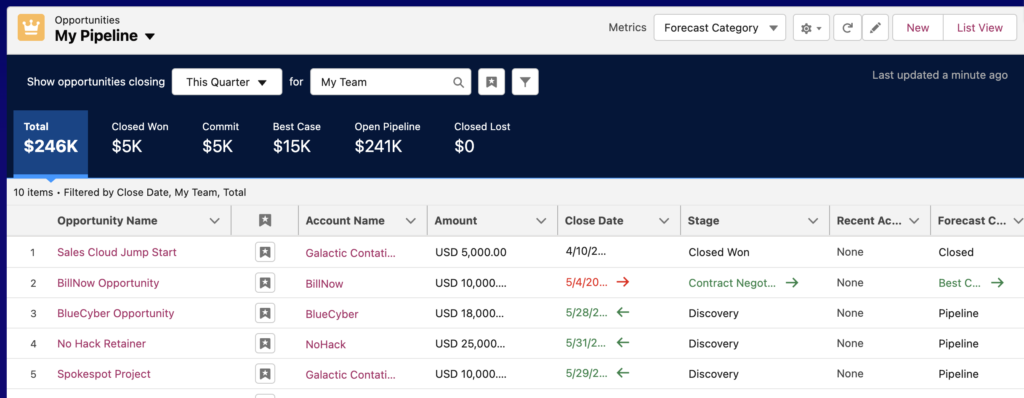1024x398 pixels.
Task: Select the Best Case $15K metric
Action: click(296, 138)
